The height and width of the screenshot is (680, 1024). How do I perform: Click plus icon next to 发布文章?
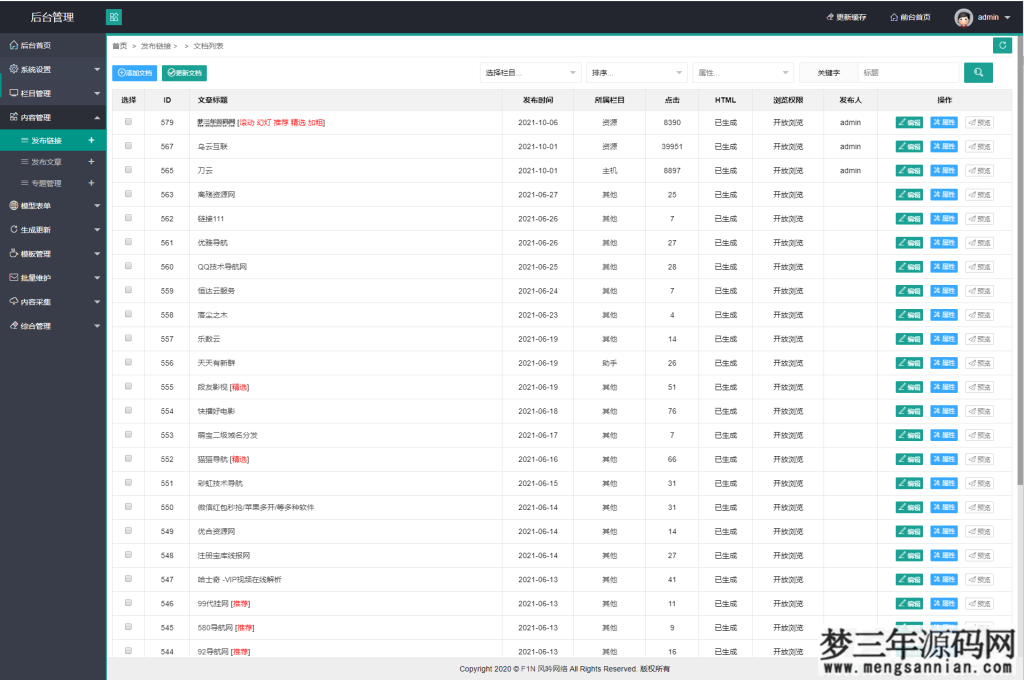[x=91, y=161]
